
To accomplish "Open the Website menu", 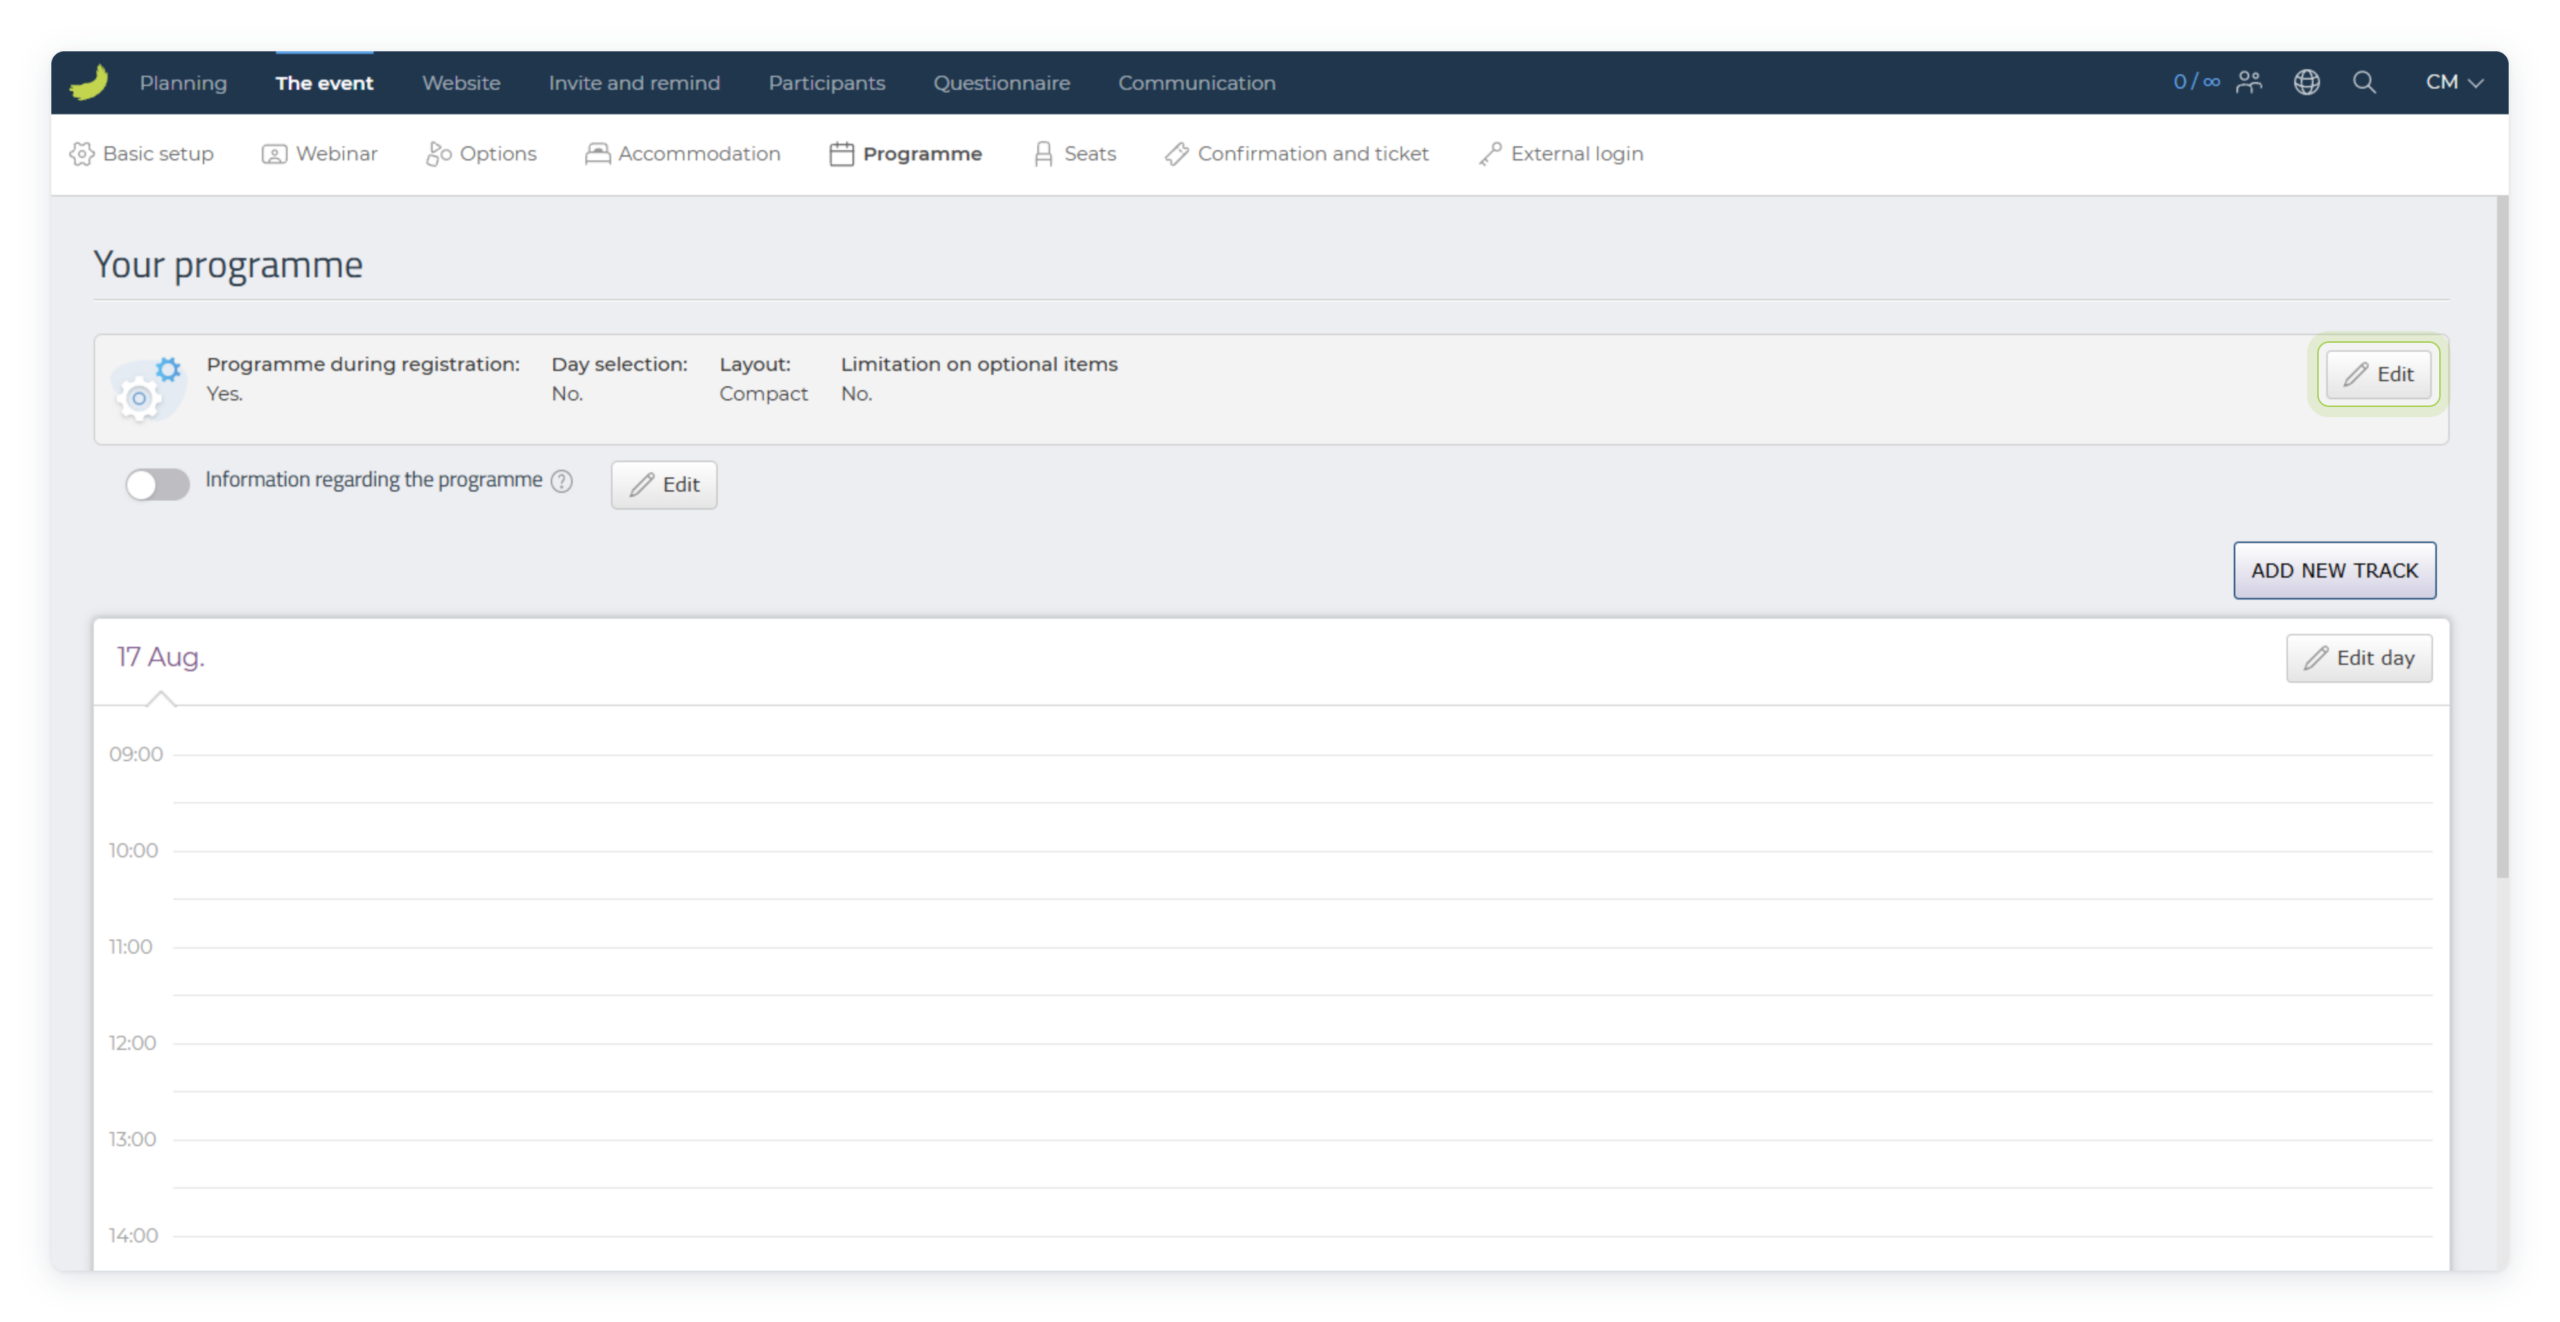I will click(x=461, y=83).
